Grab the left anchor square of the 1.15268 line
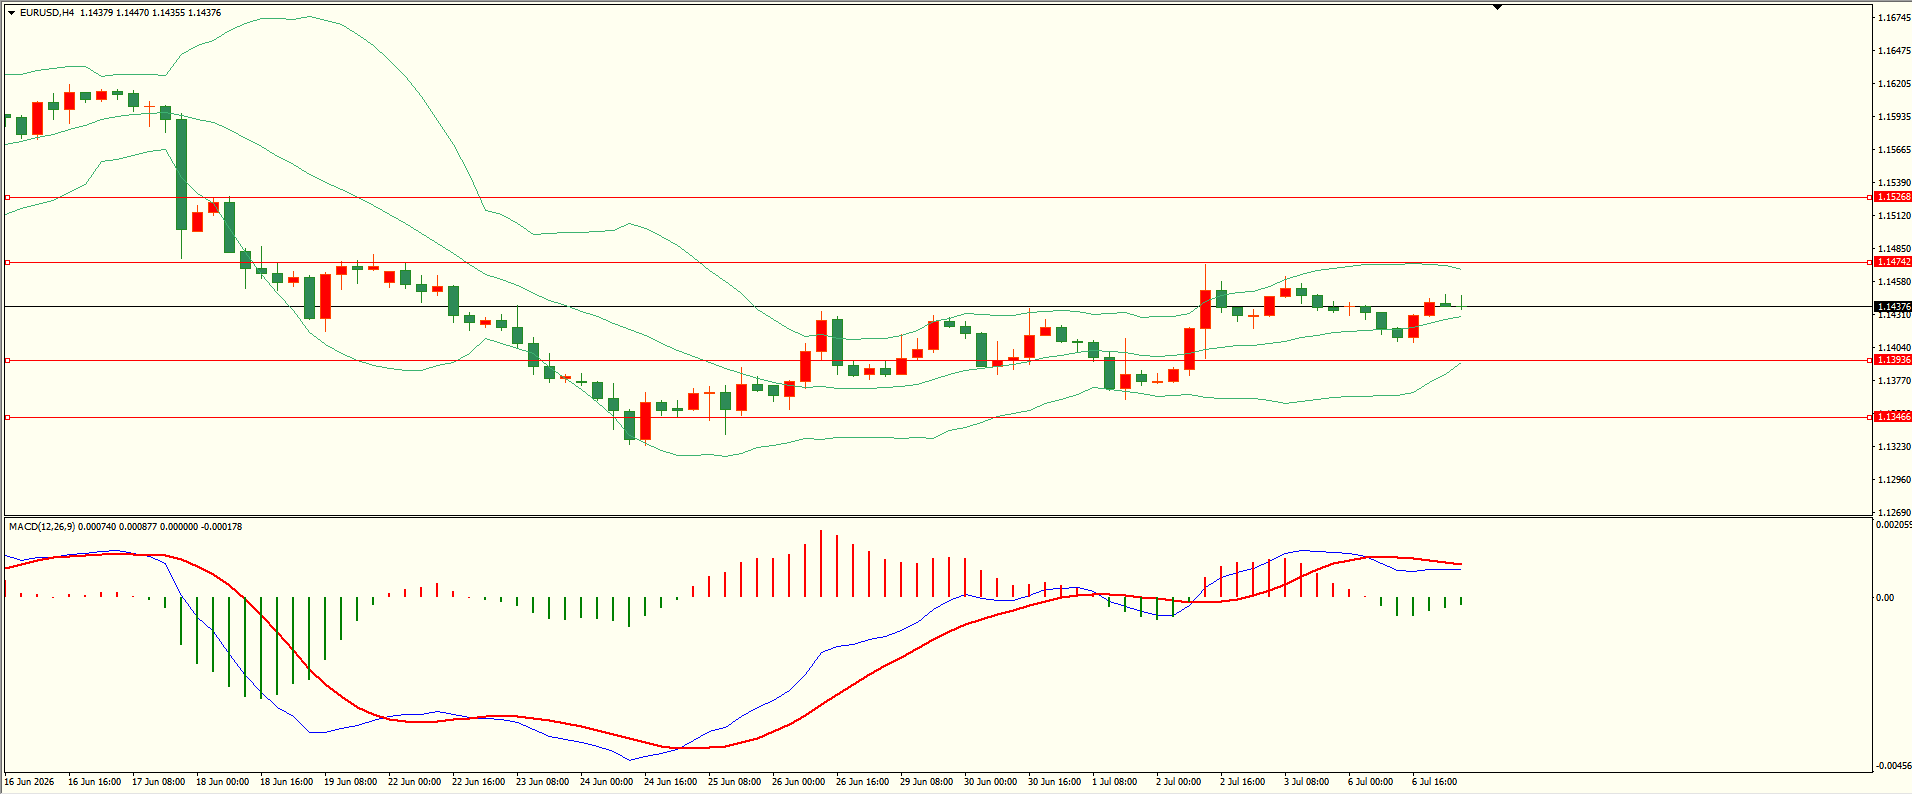1912x795 pixels. click(x=7, y=197)
